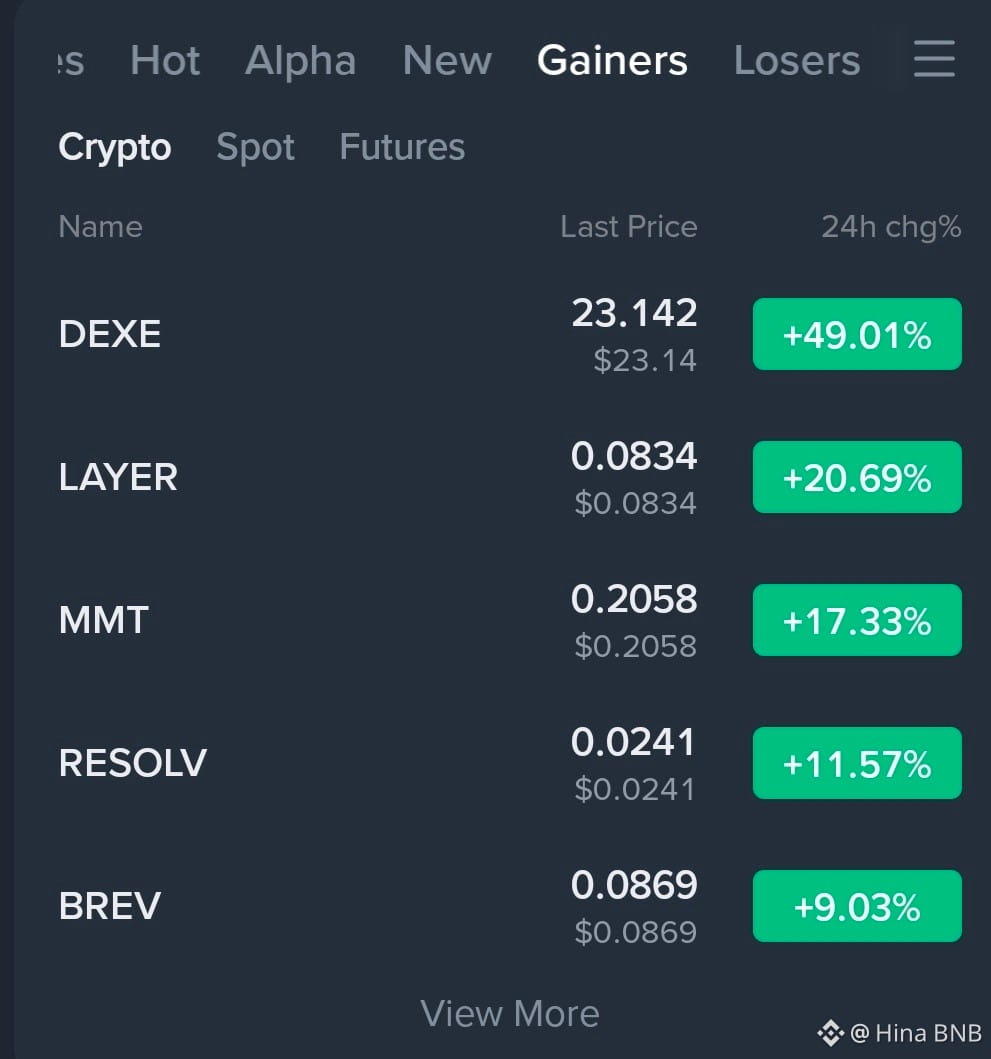Switch to the Hot tab

(x=165, y=60)
